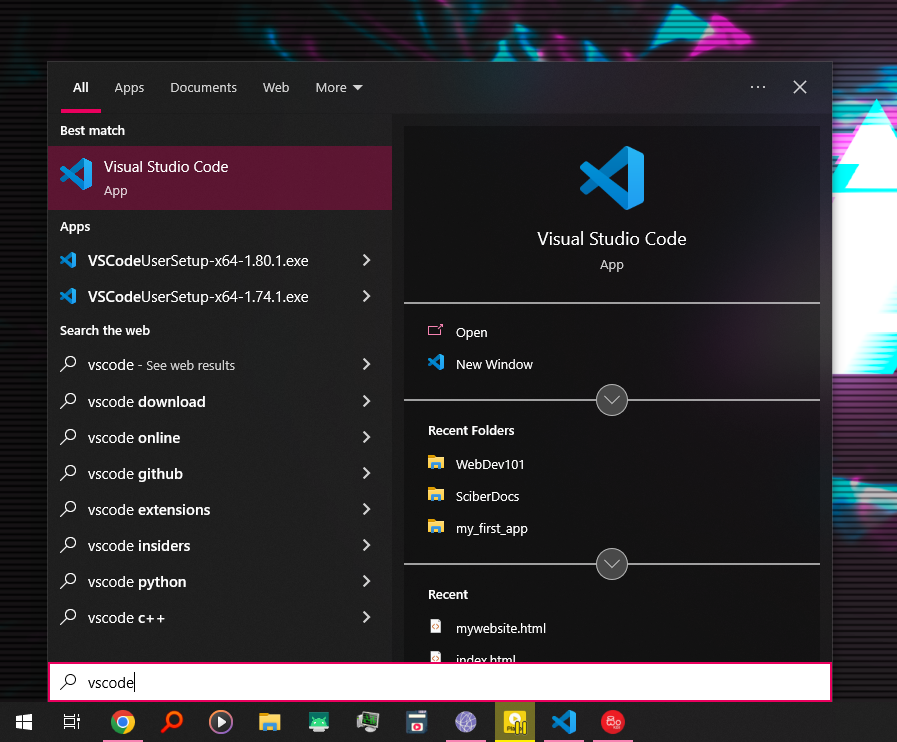
Task: Expand the 'vscode download' arrow
Action: 367,401
